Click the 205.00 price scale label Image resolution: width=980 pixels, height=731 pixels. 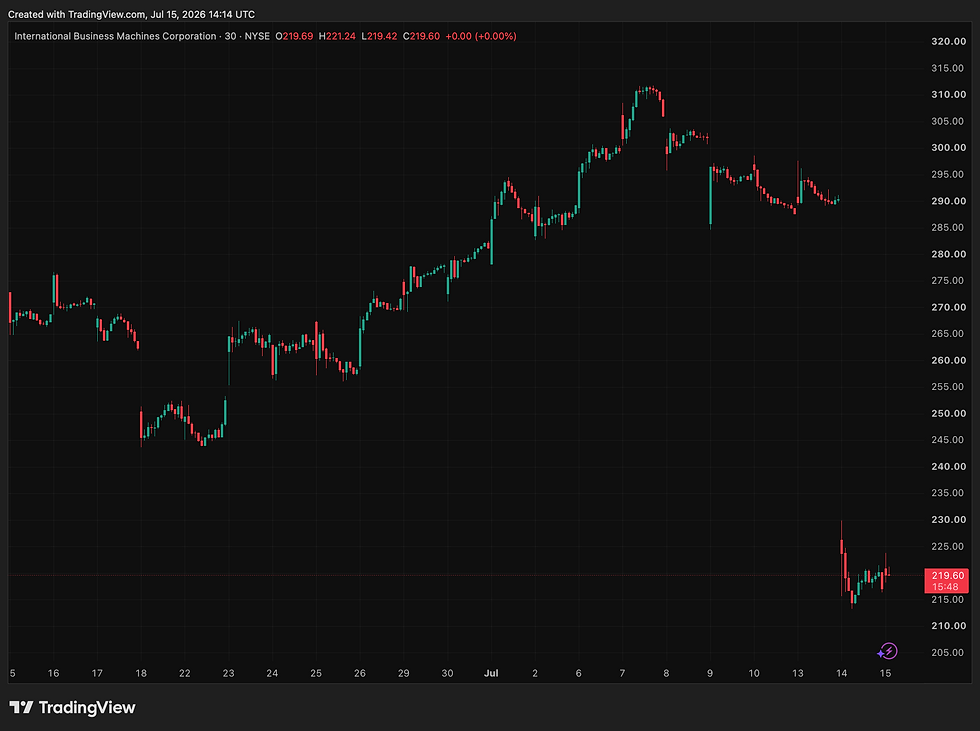point(948,652)
